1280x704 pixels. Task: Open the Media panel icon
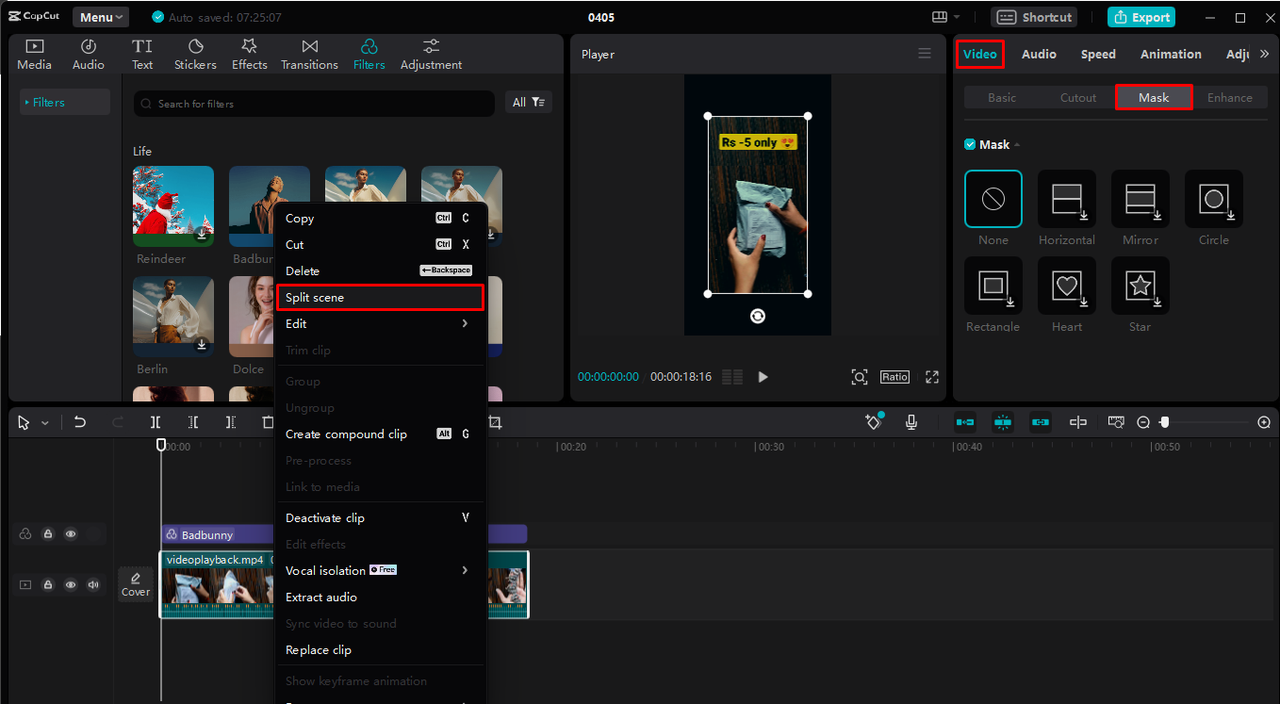tap(34, 54)
